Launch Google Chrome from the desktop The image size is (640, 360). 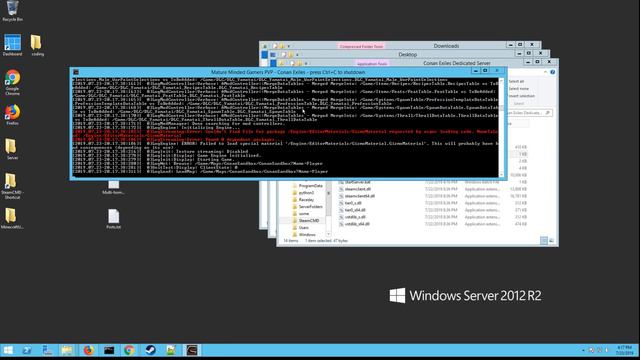coord(12,82)
